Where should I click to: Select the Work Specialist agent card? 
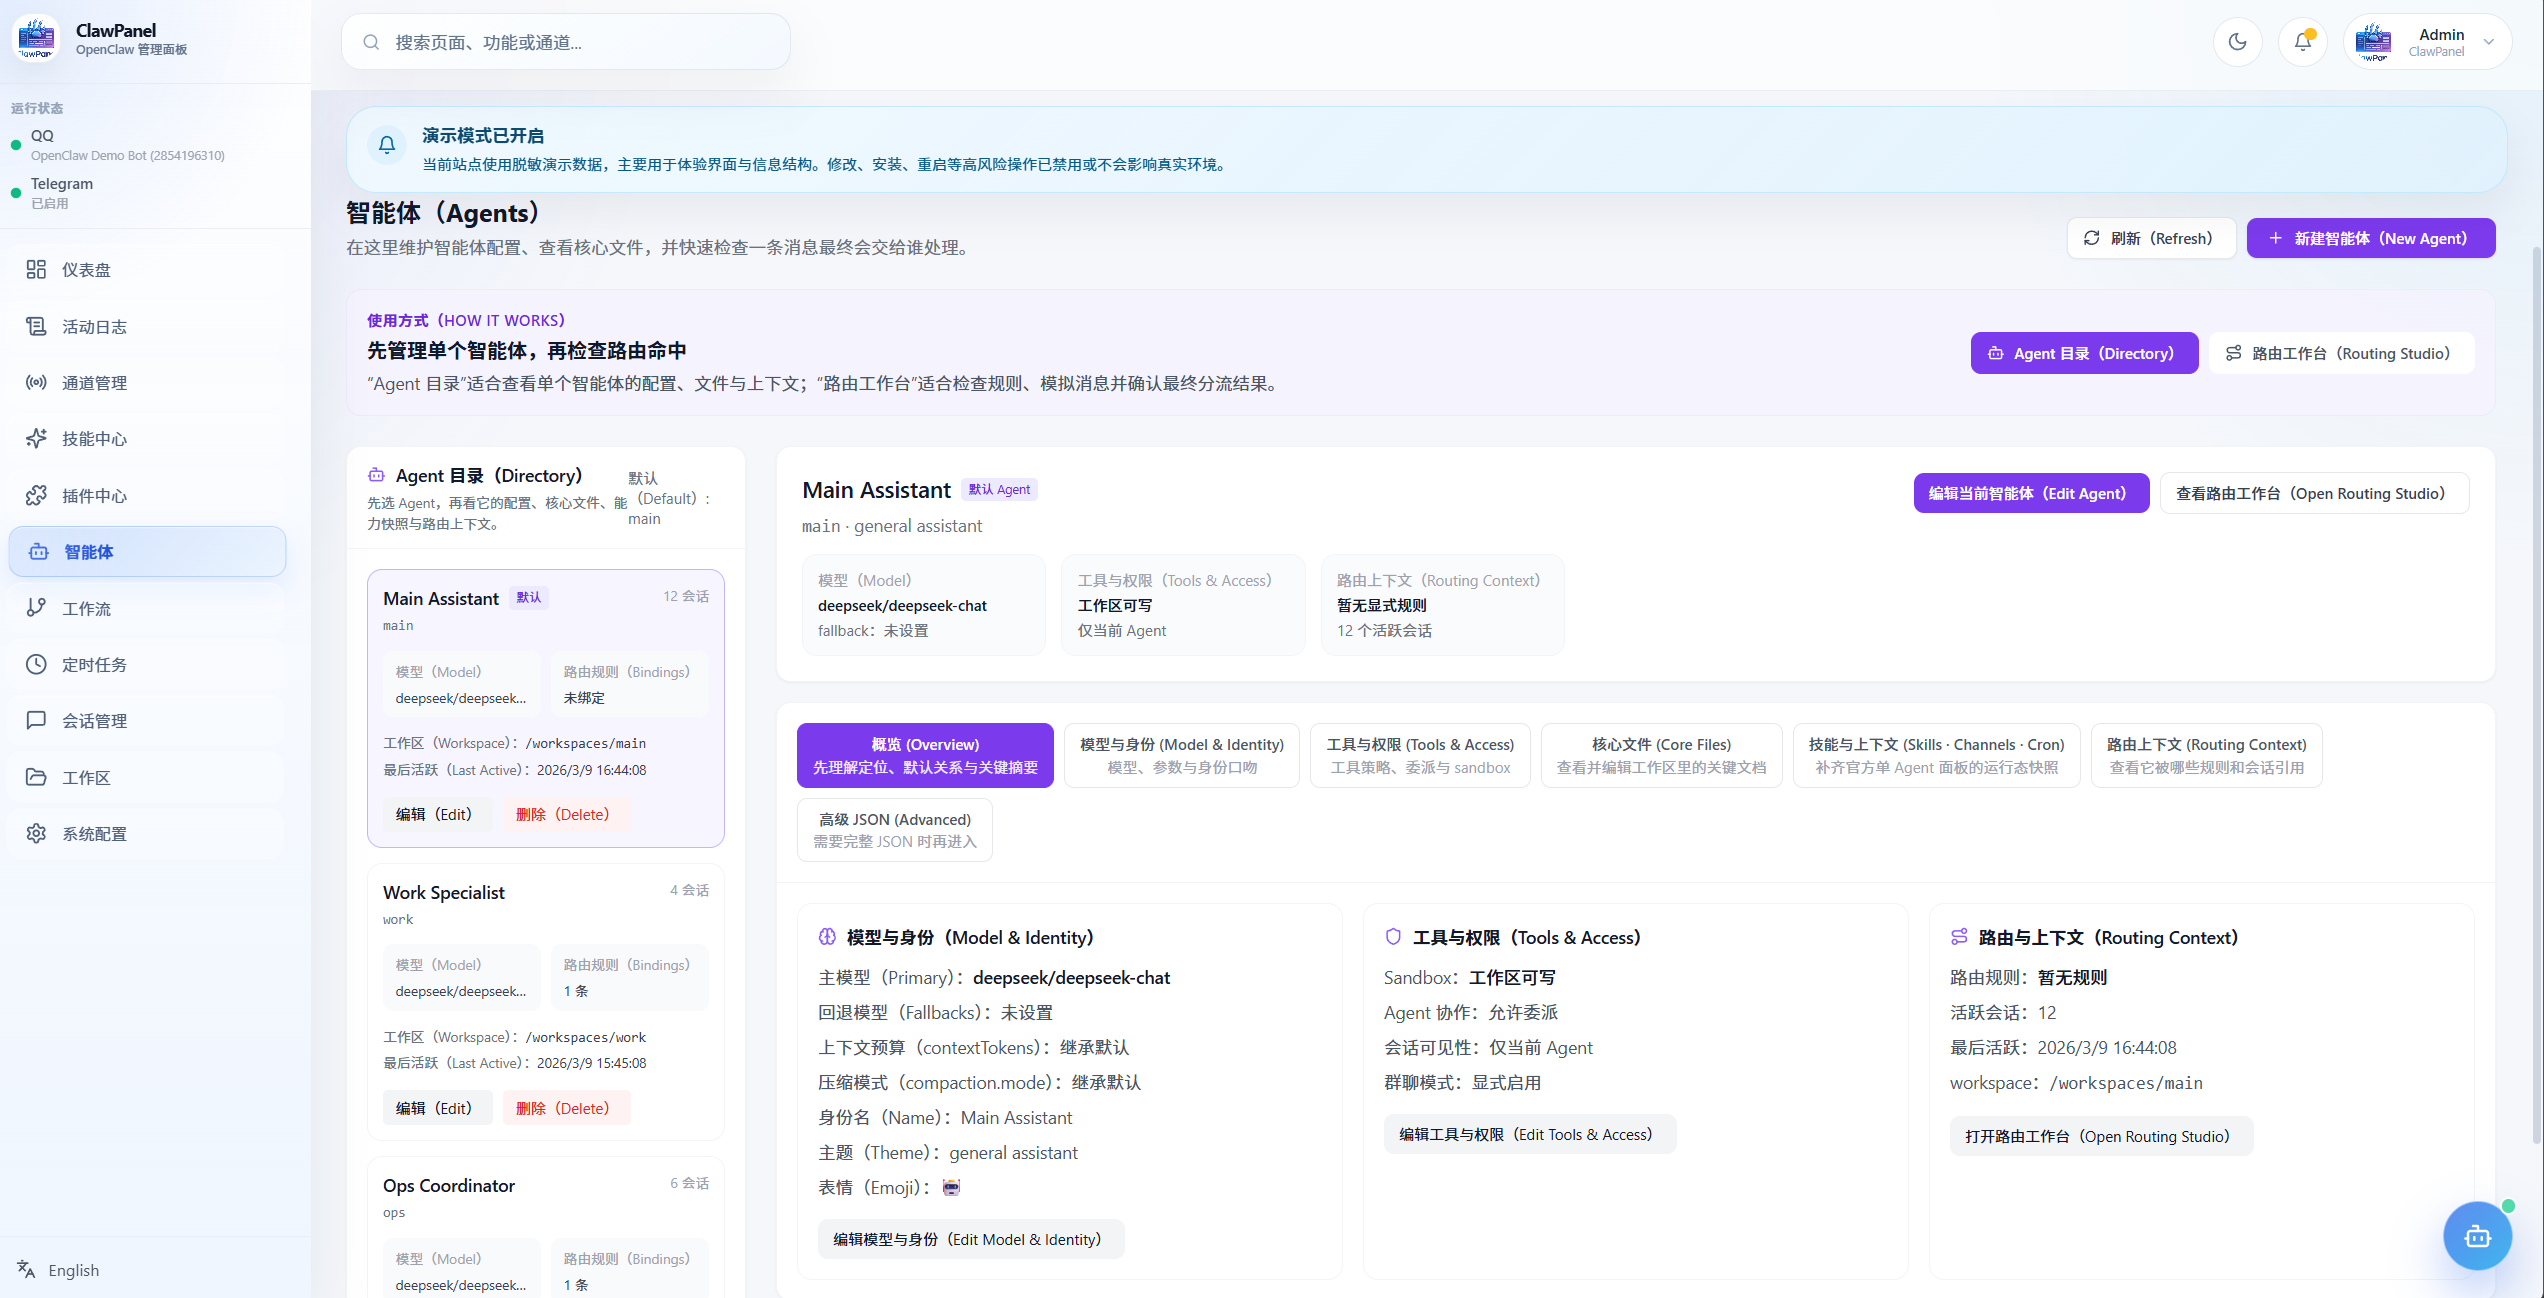coord(545,1001)
